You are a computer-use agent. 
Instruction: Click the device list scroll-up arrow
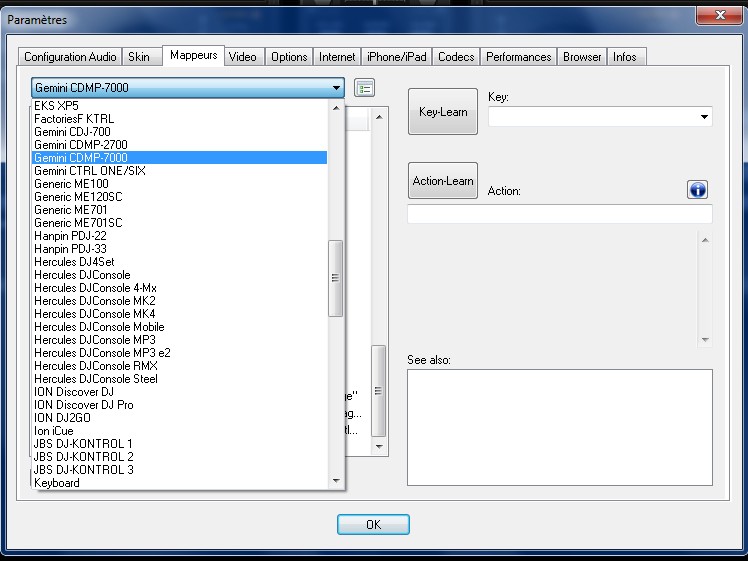(336, 108)
